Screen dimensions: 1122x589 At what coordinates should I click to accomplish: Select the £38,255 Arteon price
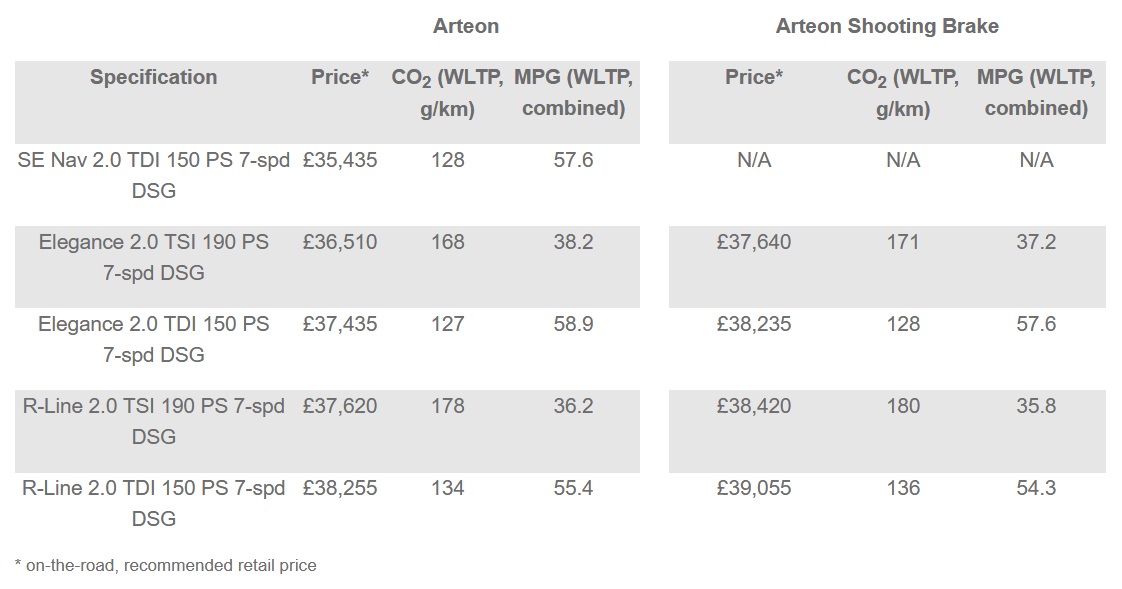tap(340, 488)
